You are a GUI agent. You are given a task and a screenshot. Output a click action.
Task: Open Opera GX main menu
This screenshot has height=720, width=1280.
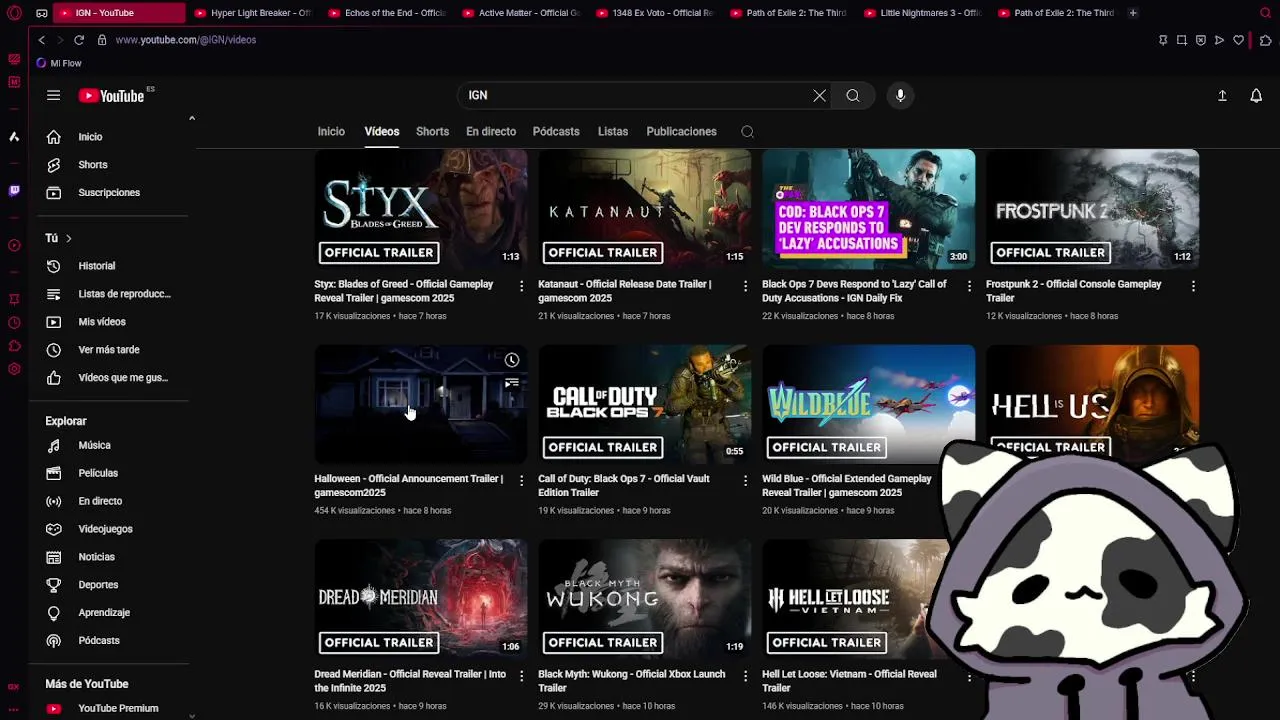(14, 13)
